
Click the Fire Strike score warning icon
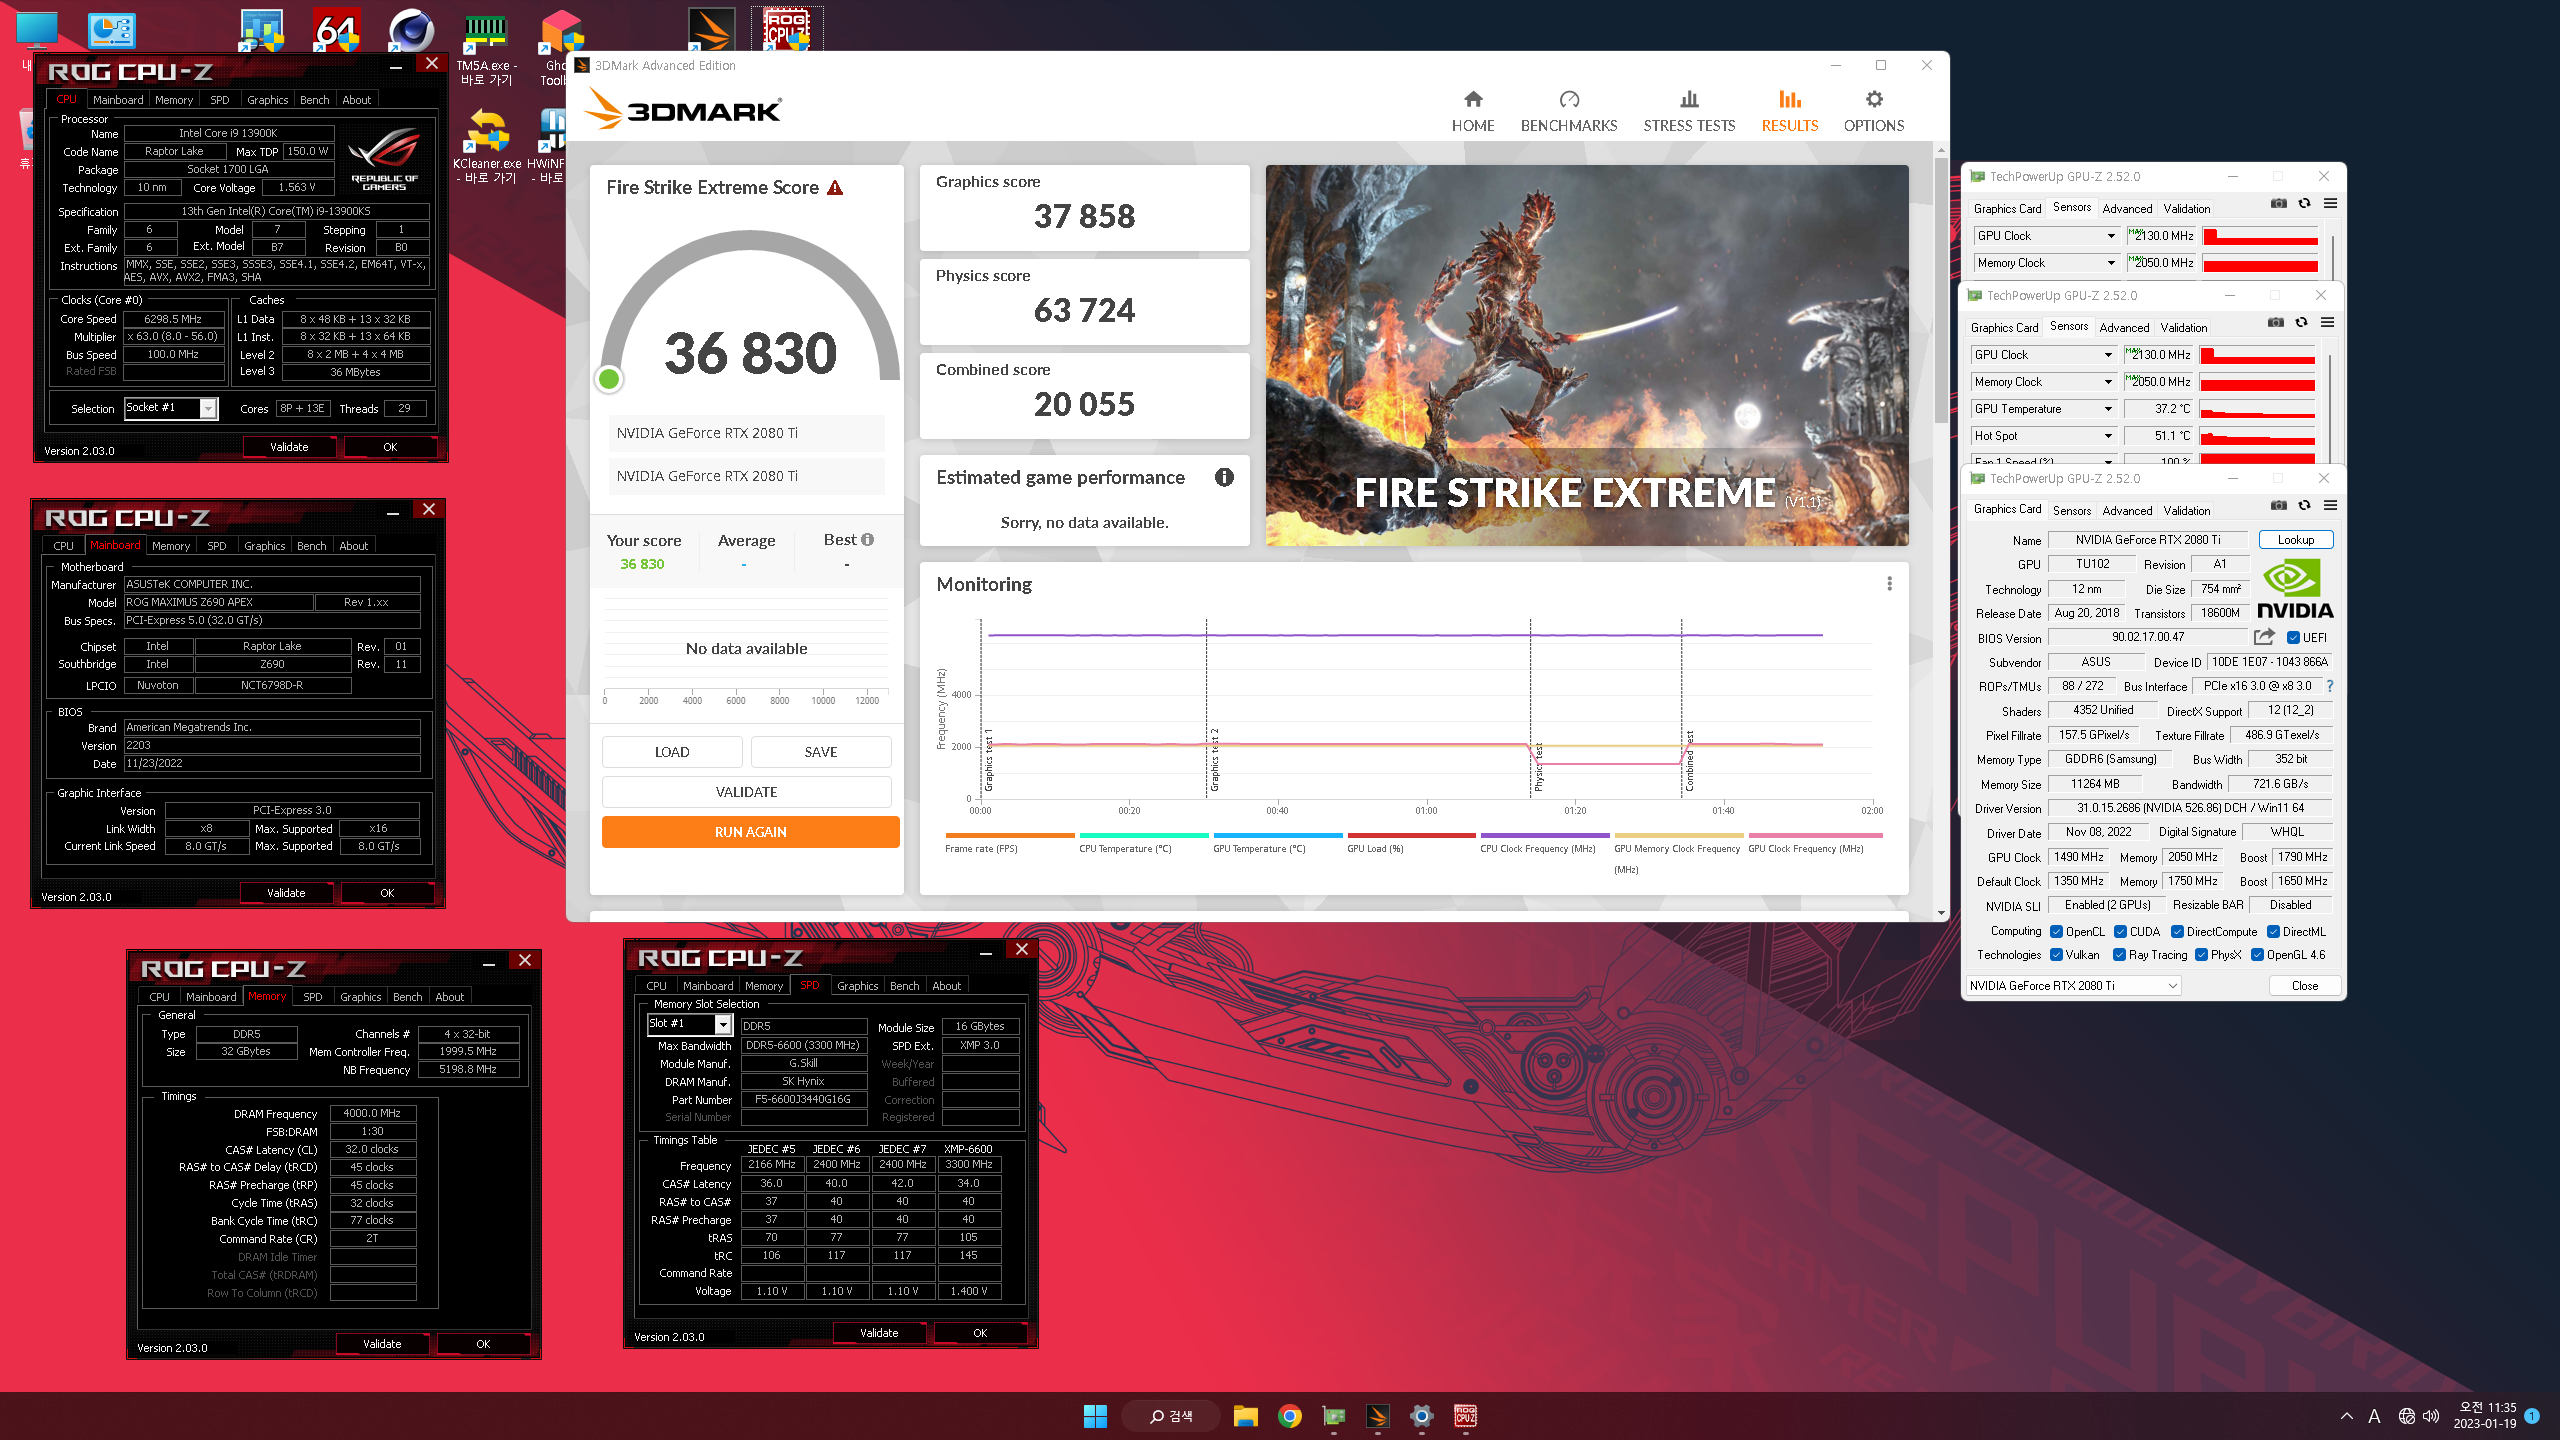click(835, 188)
